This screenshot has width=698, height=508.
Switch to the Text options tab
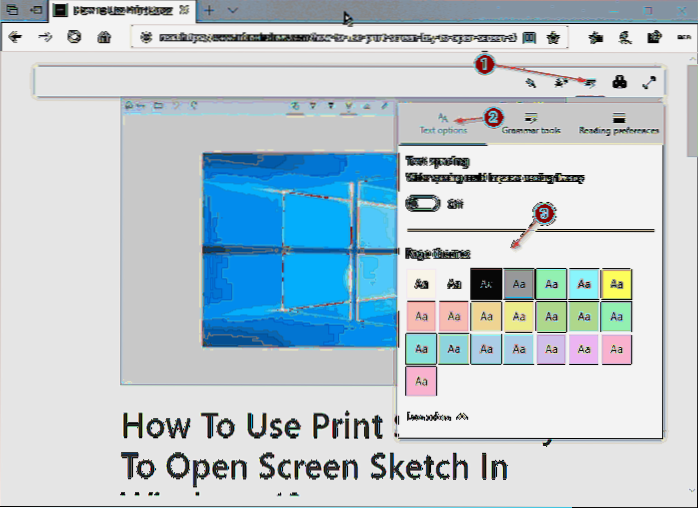(443, 123)
